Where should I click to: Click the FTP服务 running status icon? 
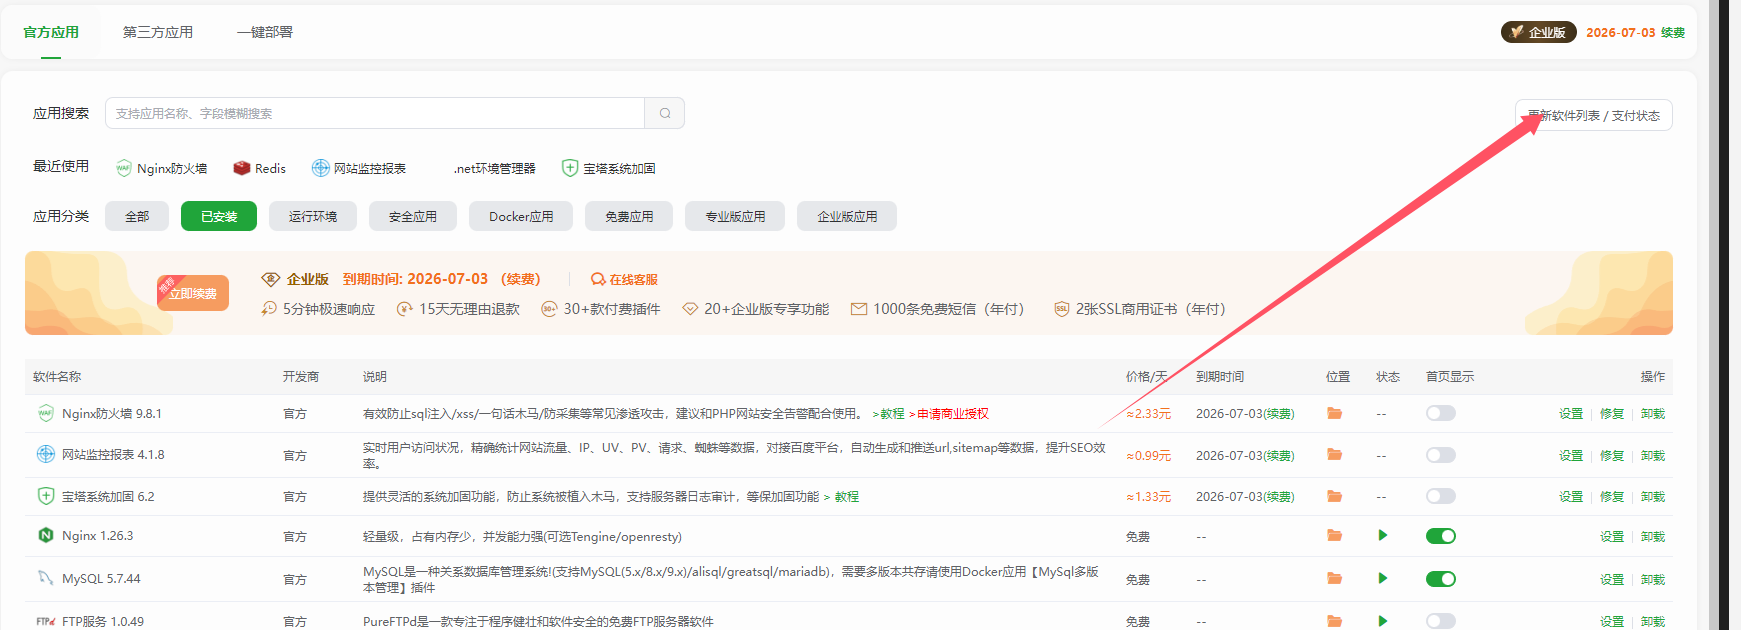1383,621
